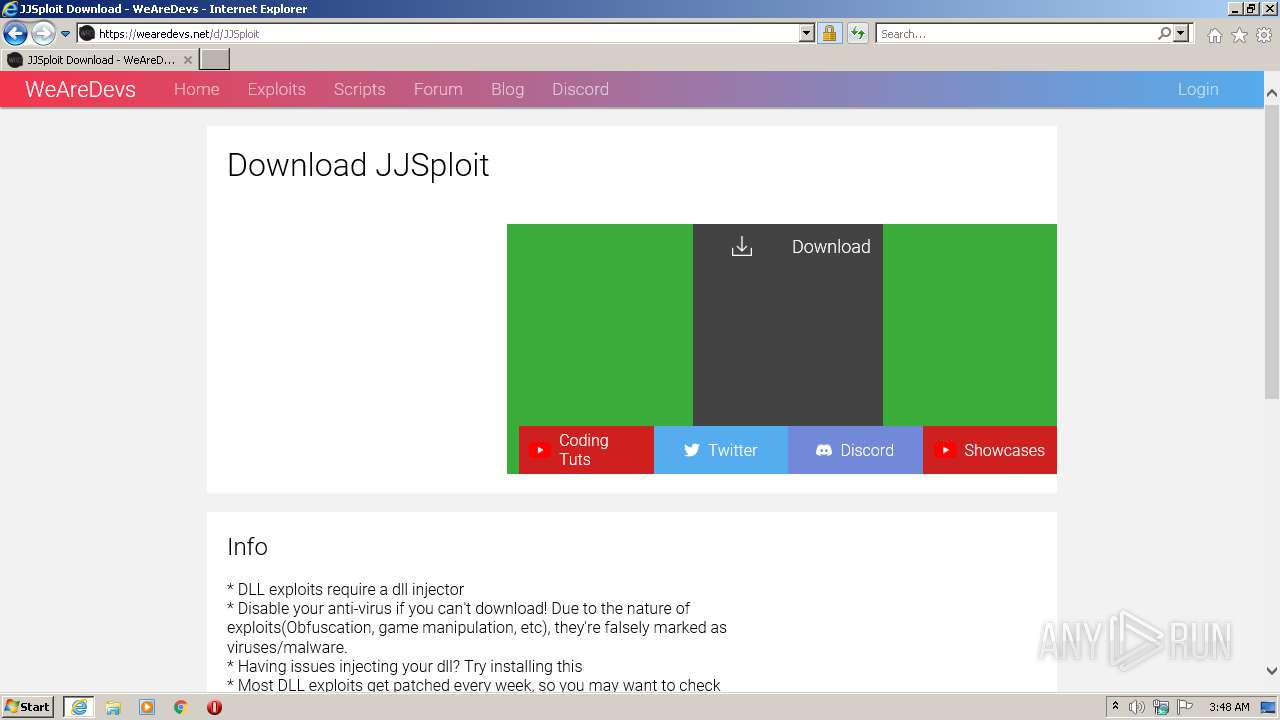Click the Login link
Screen dimensions: 1280x720
click(x=1198, y=89)
